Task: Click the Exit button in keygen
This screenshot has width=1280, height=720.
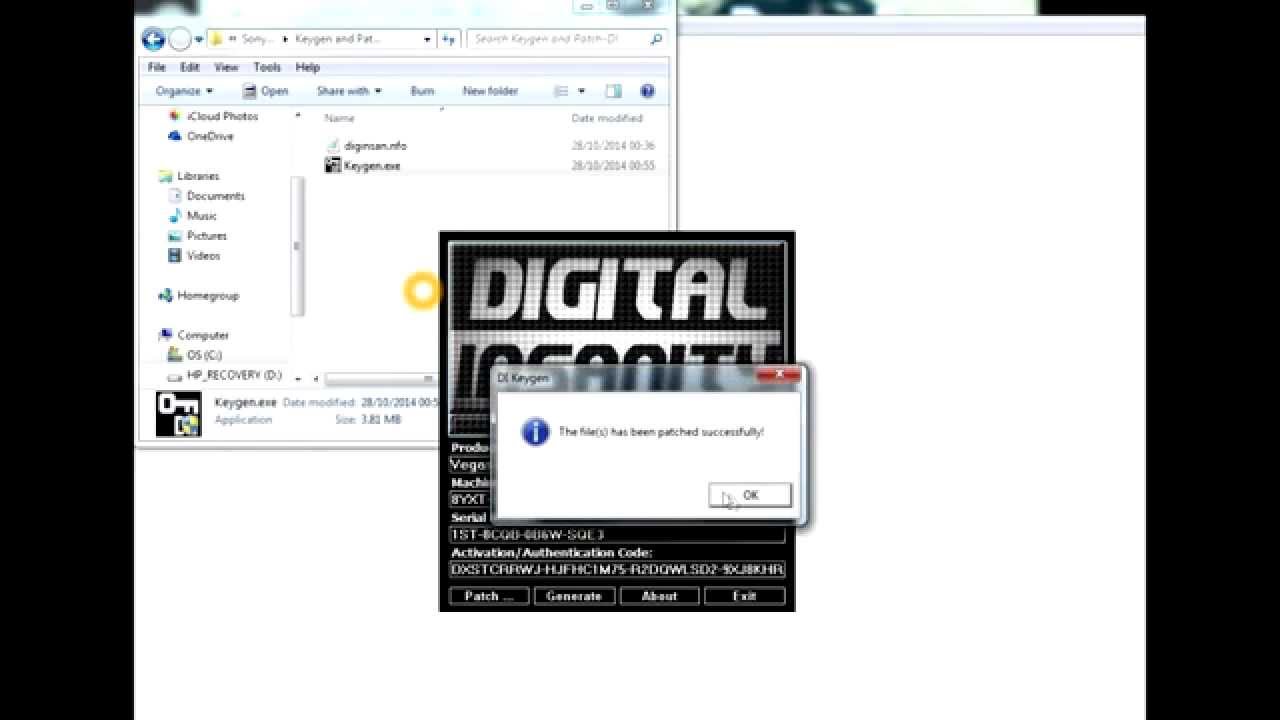Action: click(744, 596)
